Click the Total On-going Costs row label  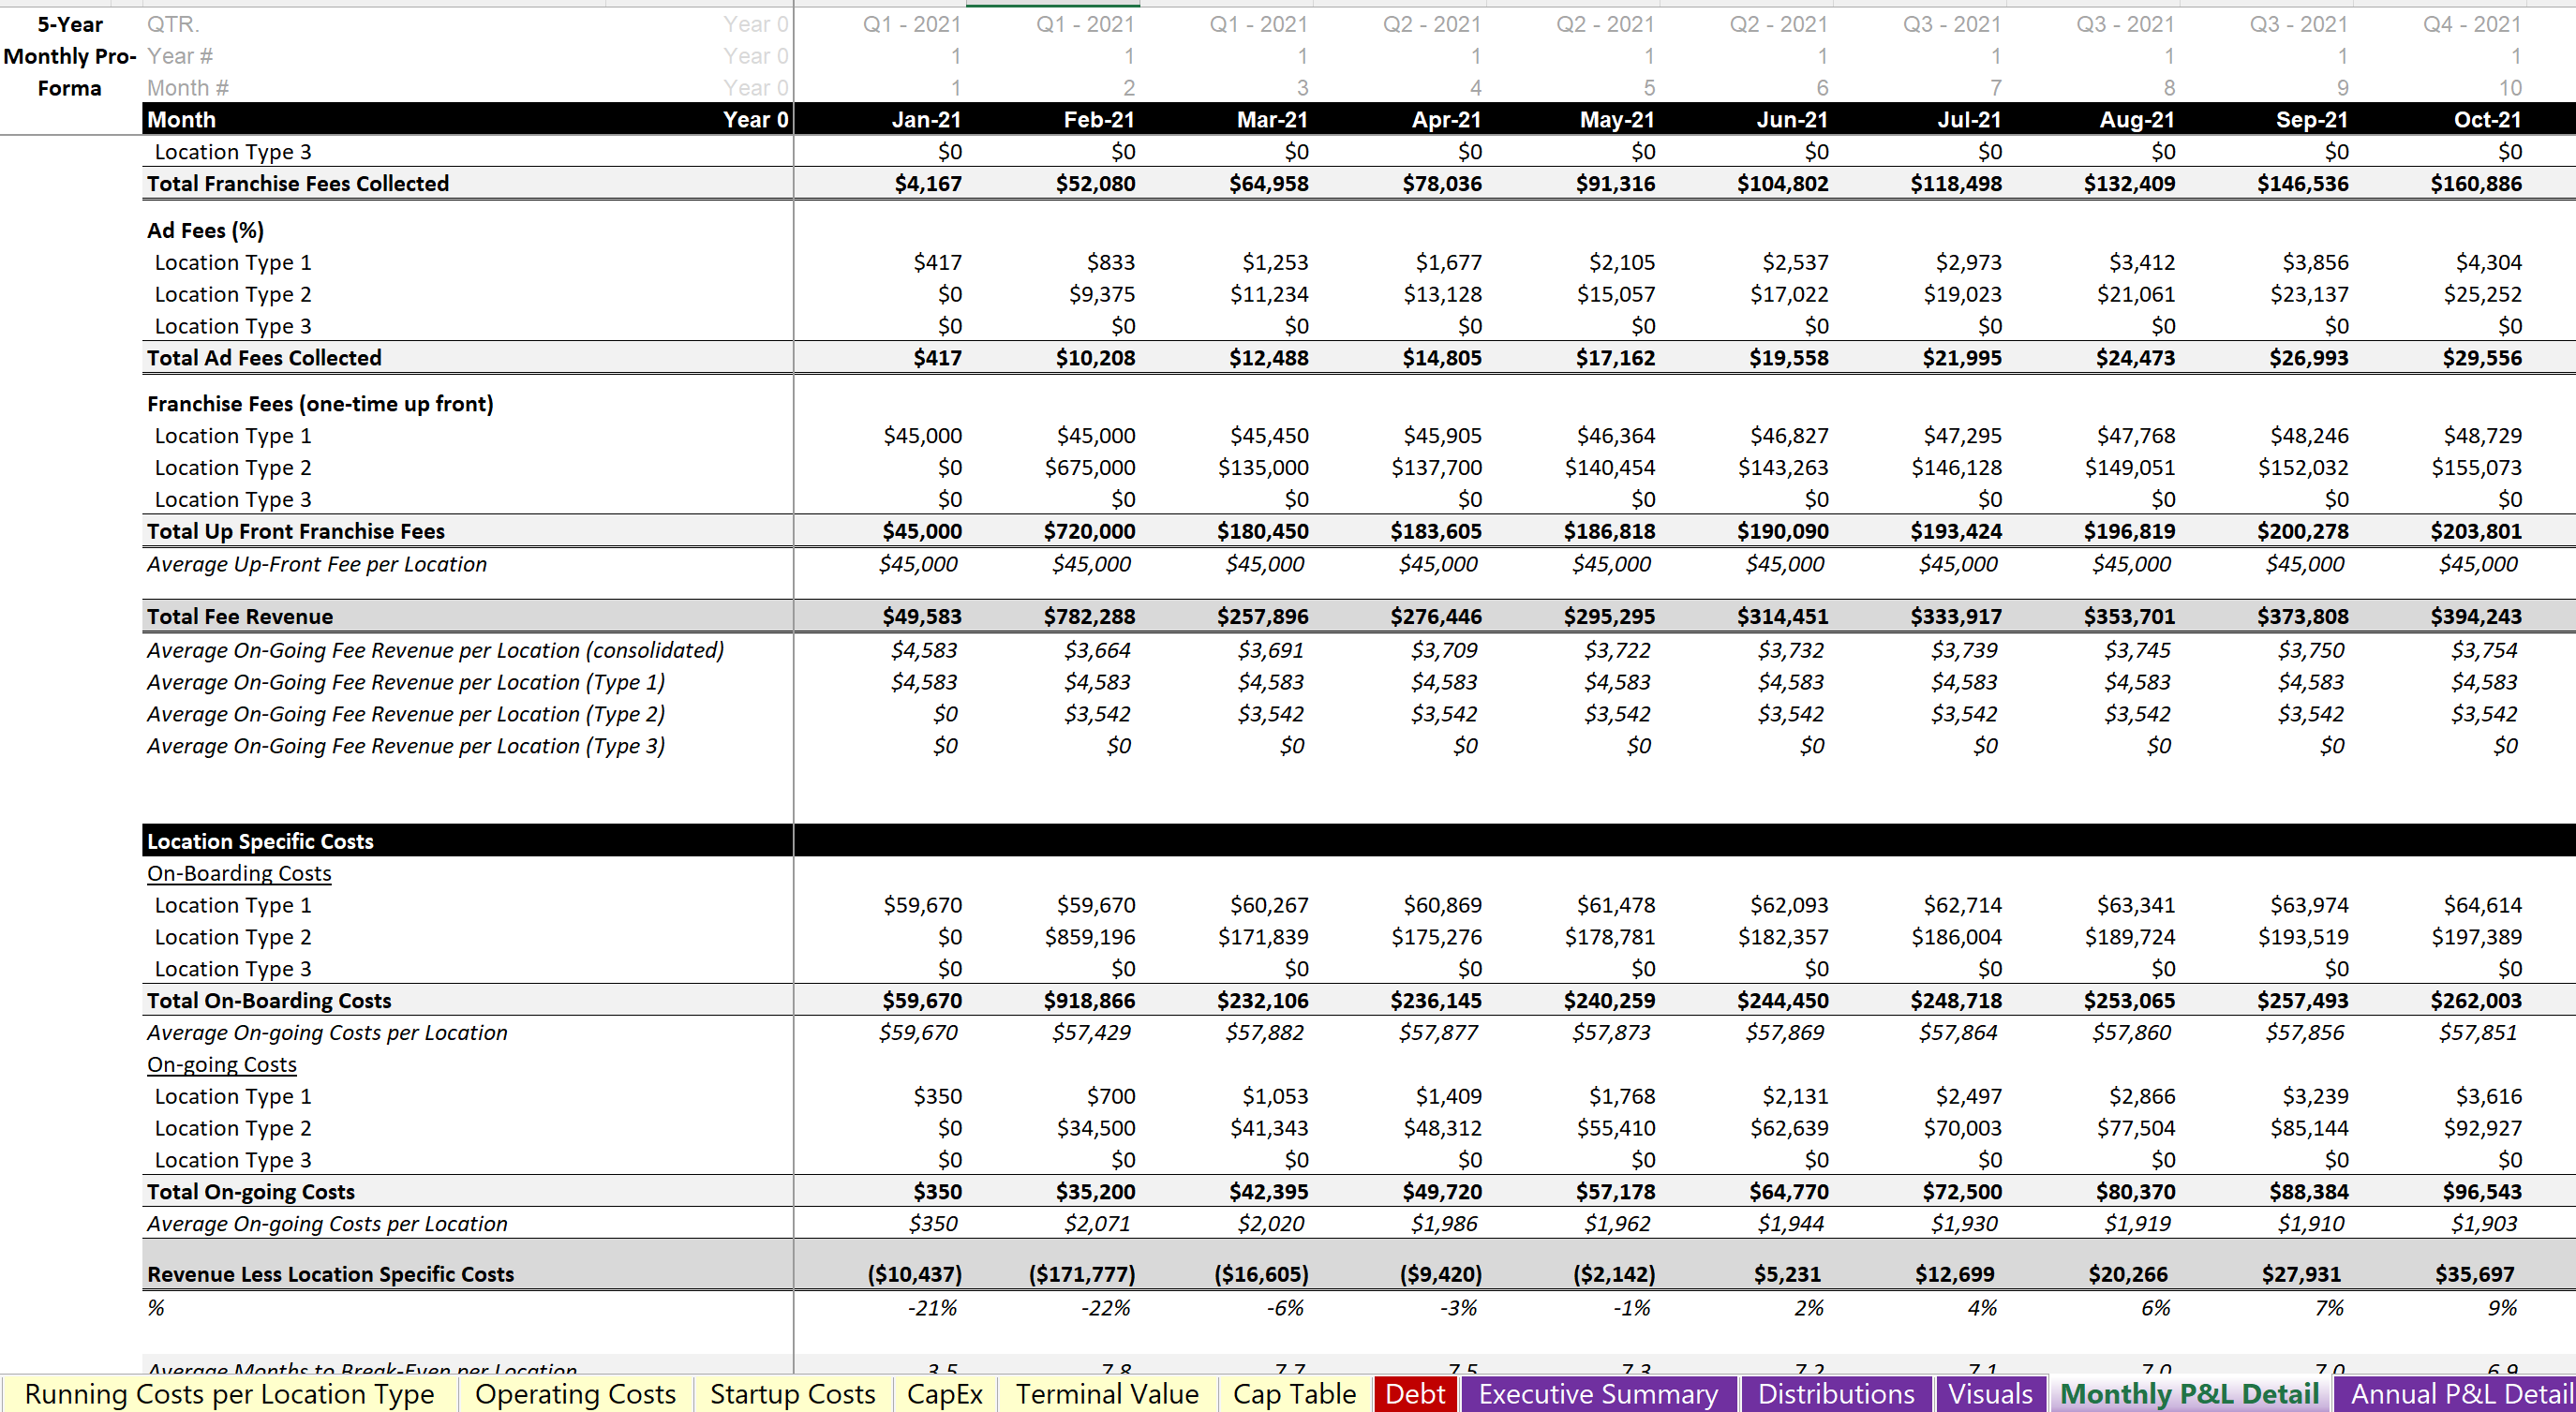point(251,1192)
